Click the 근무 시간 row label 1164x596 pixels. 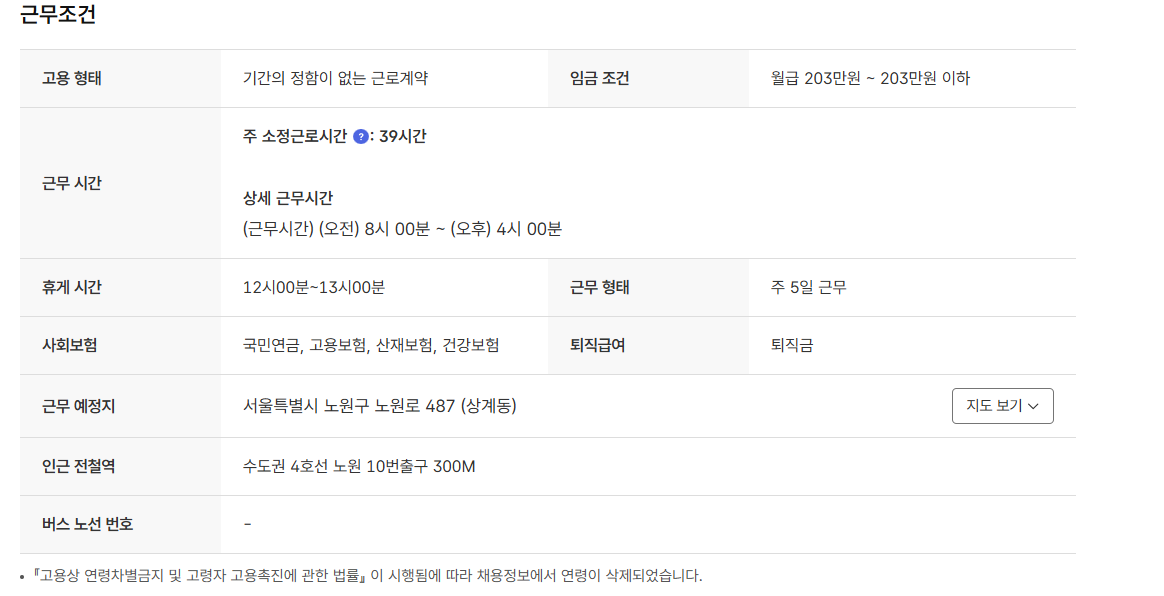73,185
